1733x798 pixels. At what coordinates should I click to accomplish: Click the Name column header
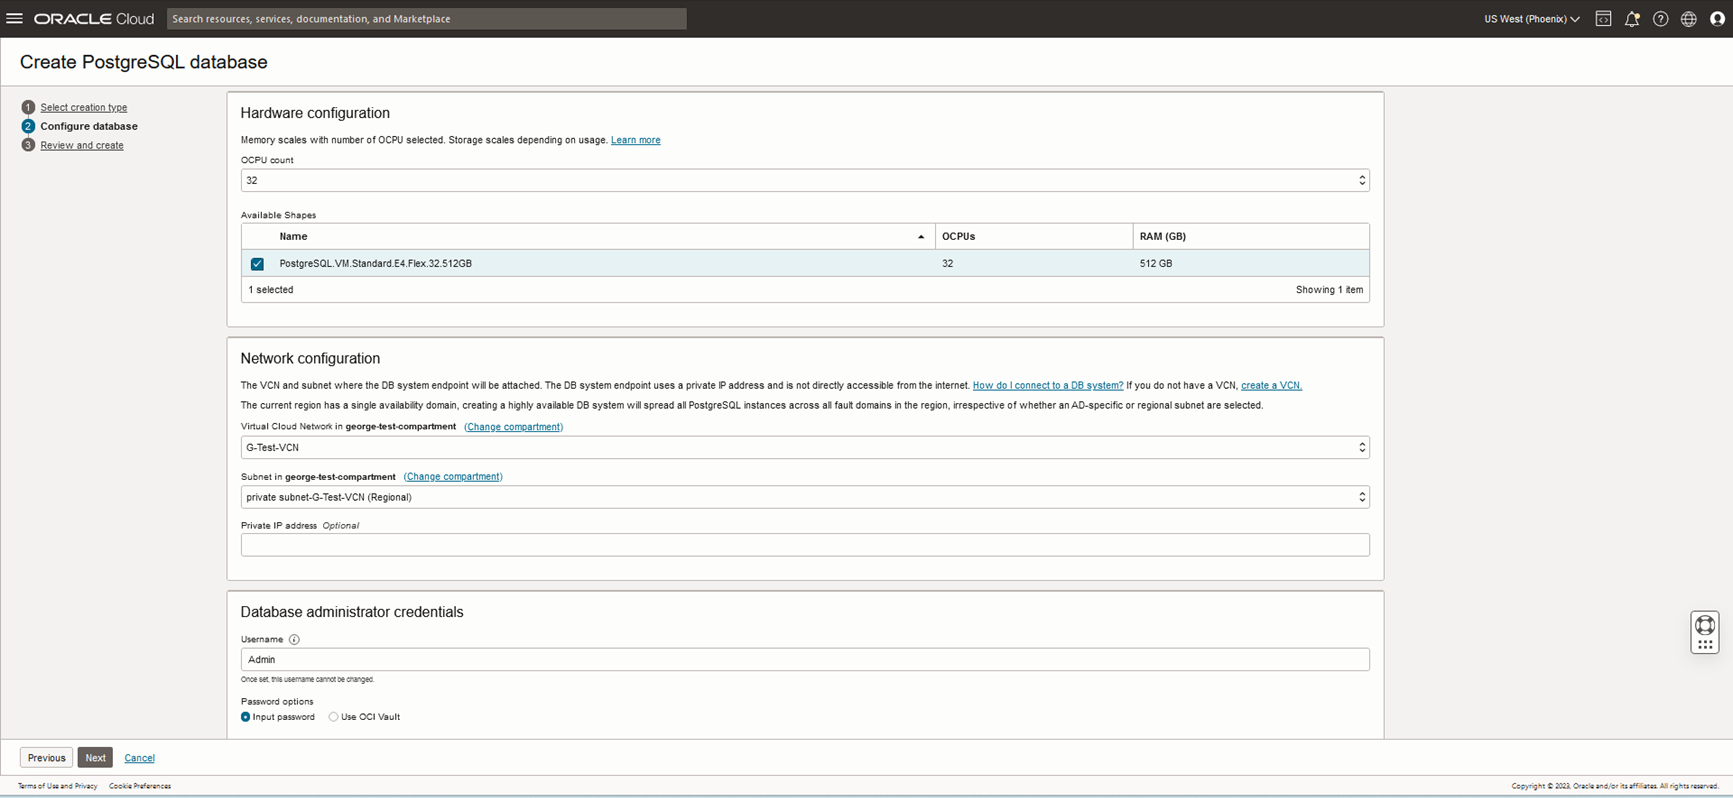(293, 237)
